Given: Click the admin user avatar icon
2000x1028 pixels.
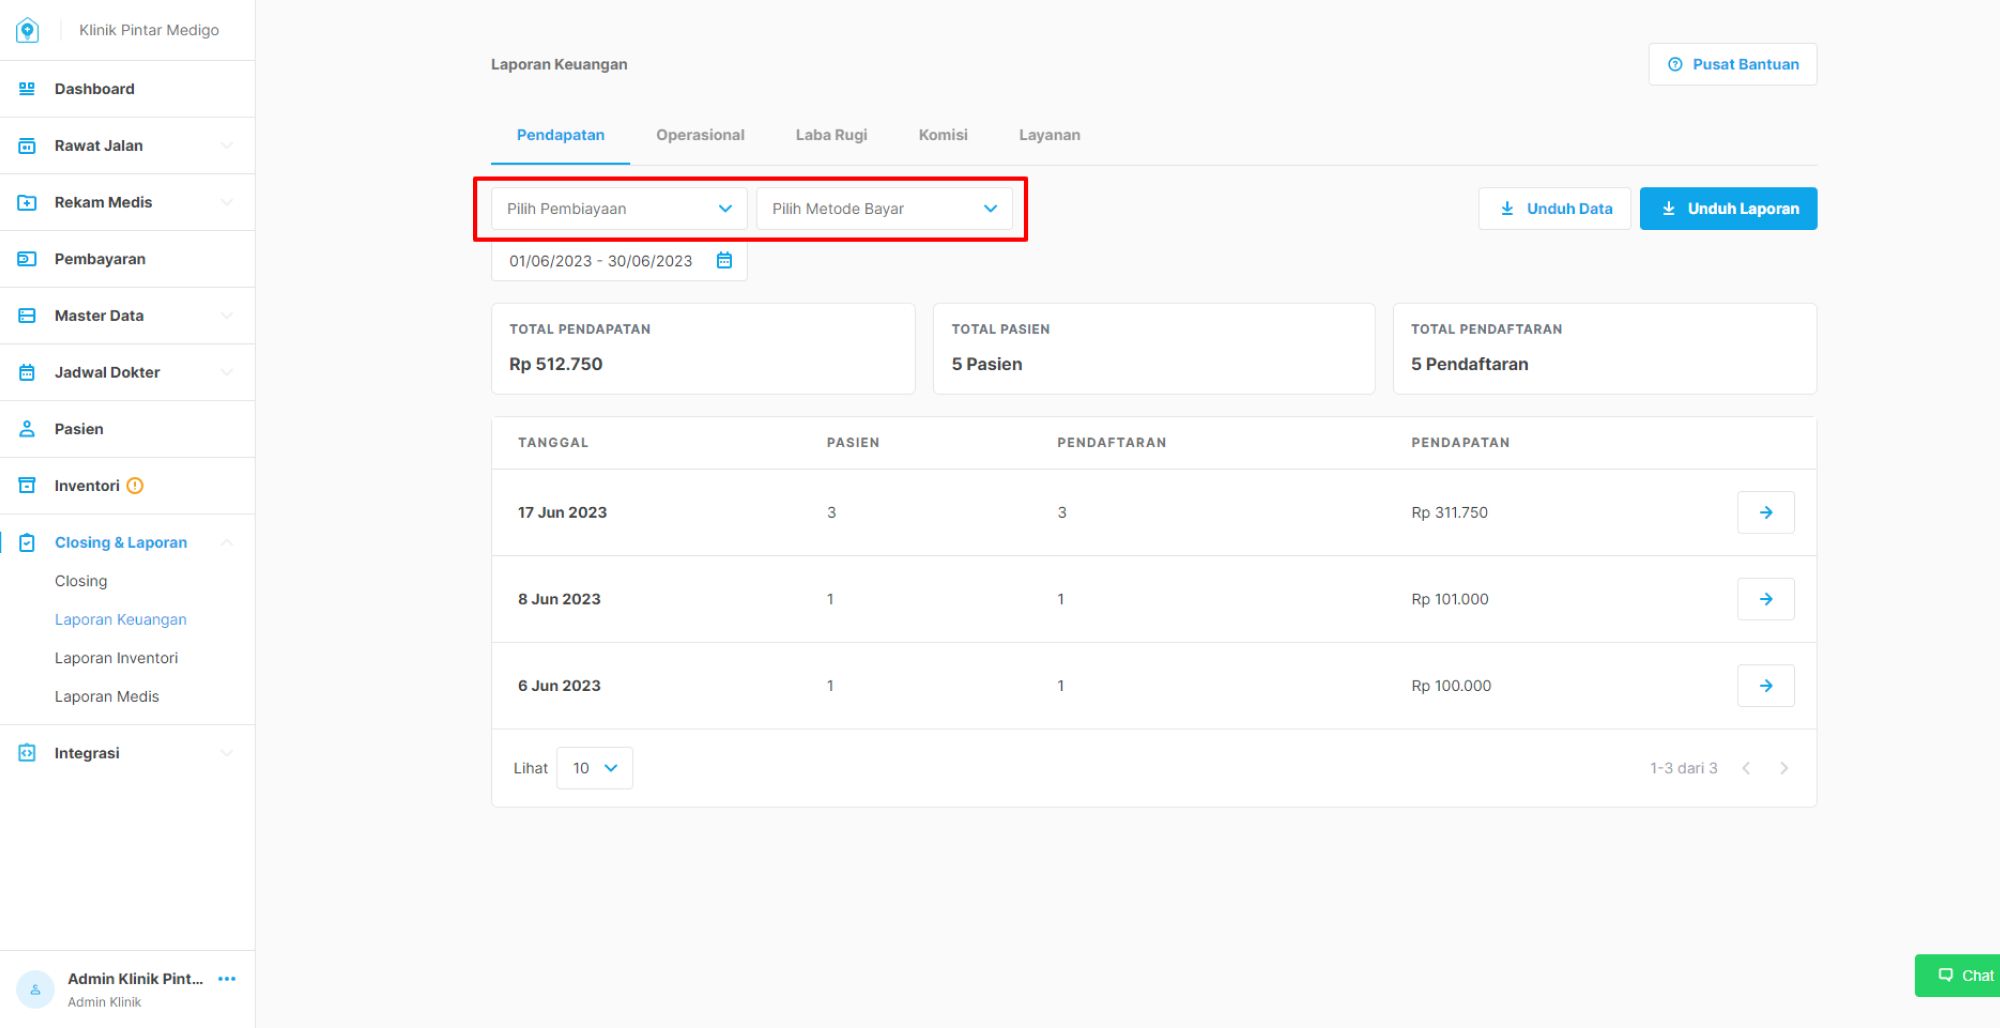Looking at the screenshot, I should [x=35, y=989].
